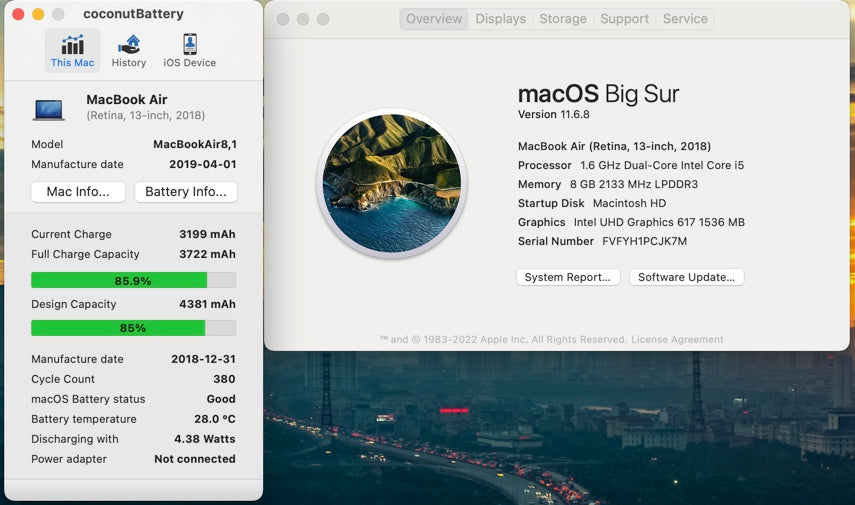Image resolution: width=855 pixels, height=505 pixels.
Task: Click the macOS Big Sur logo image
Action: click(392, 183)
